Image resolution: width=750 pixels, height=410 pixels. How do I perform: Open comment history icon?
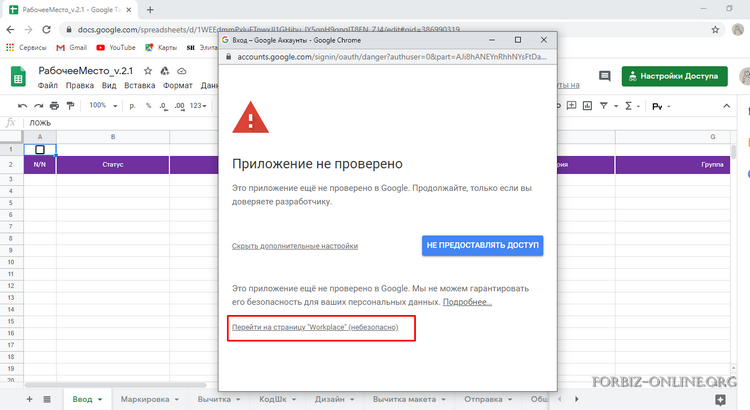605,76
